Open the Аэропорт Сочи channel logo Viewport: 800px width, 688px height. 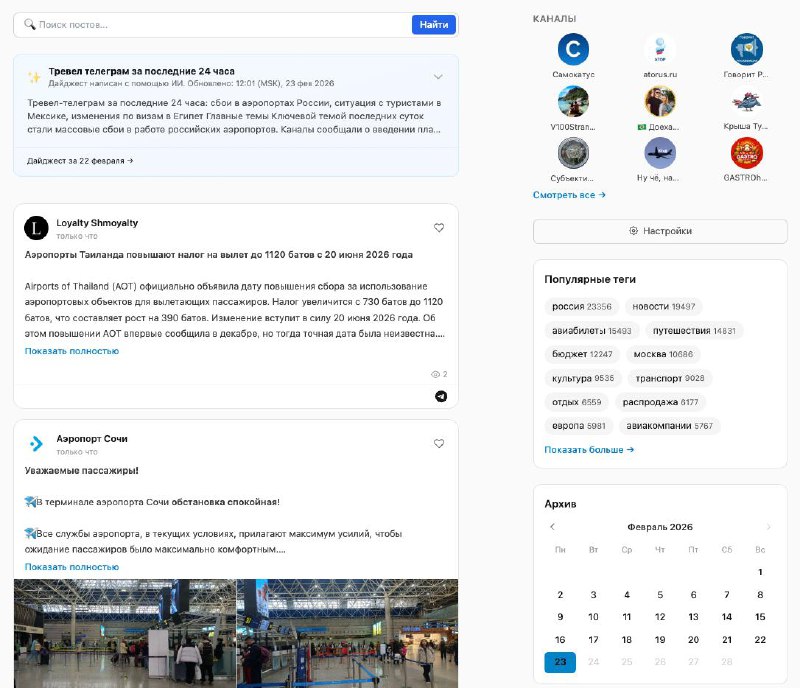pyautogui.click(x=36, y=444)
